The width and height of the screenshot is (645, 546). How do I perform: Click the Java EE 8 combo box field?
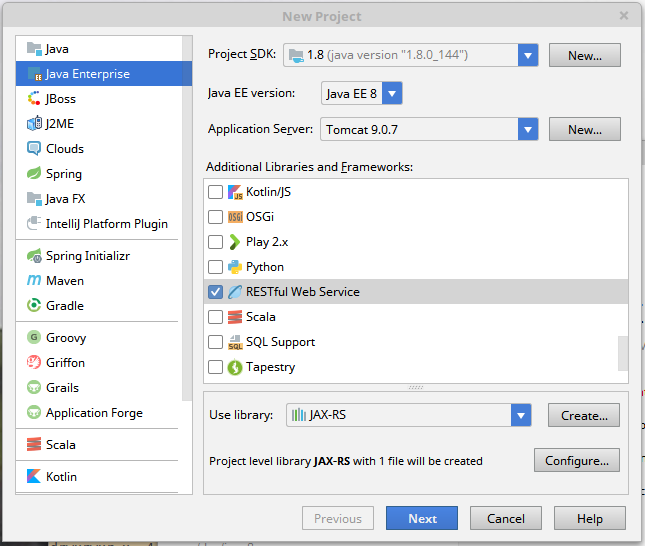[x=362, y=93]
